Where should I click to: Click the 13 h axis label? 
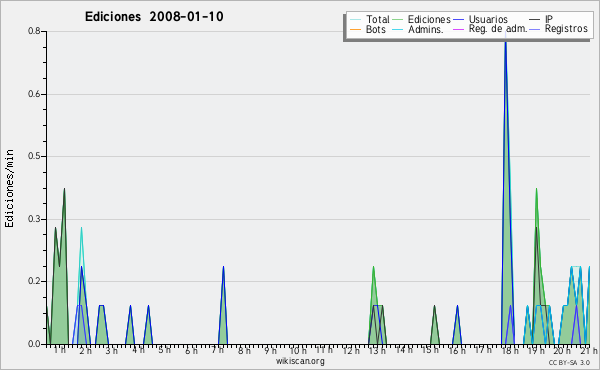tap(377, 350)
